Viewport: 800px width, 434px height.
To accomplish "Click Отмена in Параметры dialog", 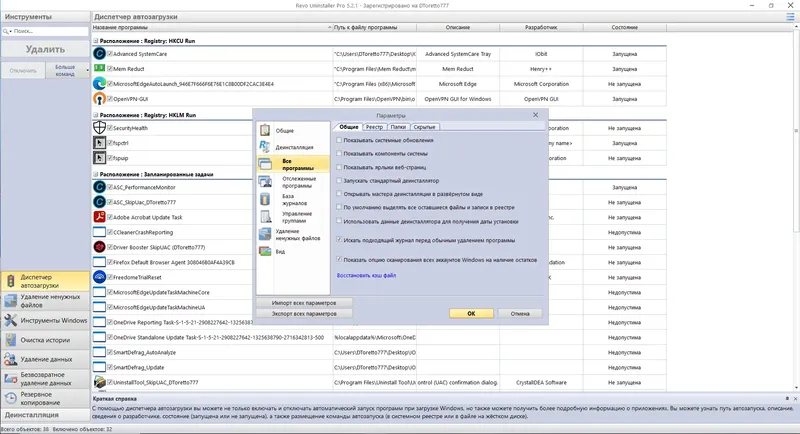I will (x=520, y=314).
